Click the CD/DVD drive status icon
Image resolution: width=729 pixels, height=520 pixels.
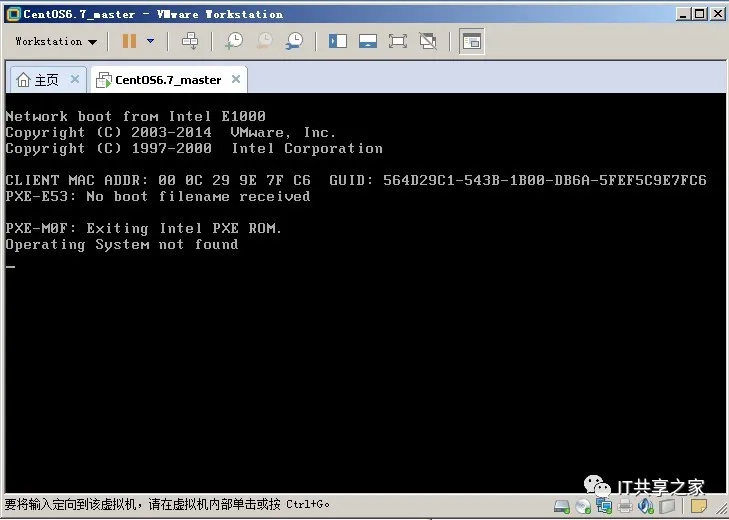[583, 506]
